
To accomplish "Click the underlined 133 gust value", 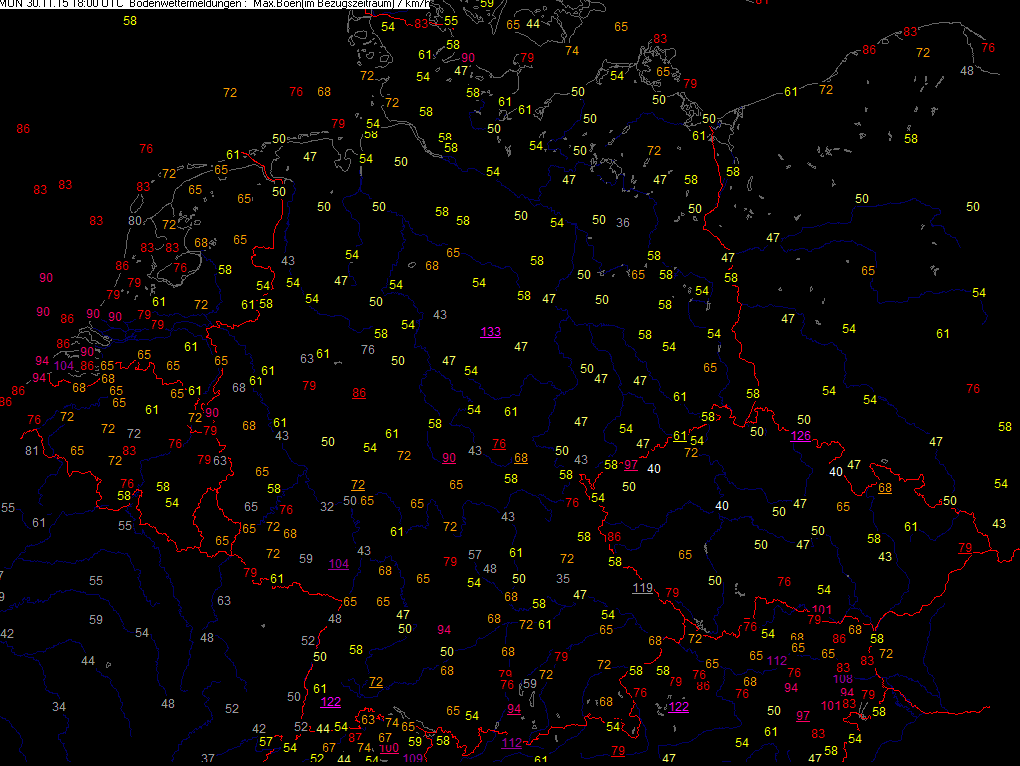I will tap(490, 332).
